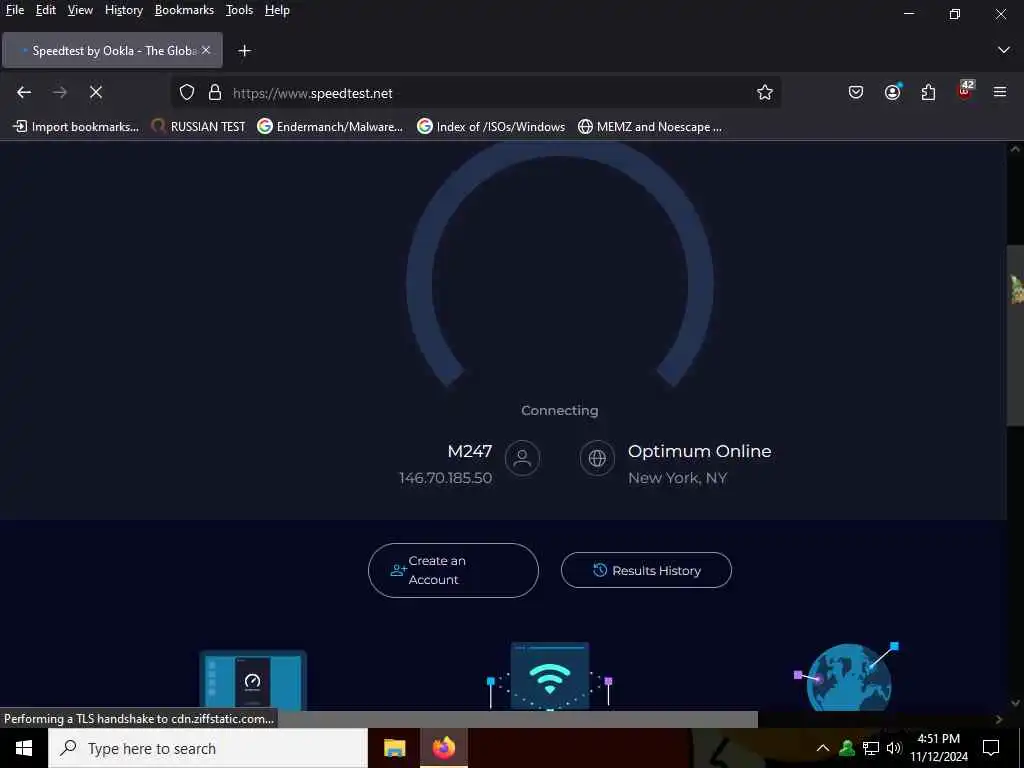The width and height of the screenshot is (1024, 768).
Task: Open the Endermanch/Malware bookmark
Action: pos(330,127)
